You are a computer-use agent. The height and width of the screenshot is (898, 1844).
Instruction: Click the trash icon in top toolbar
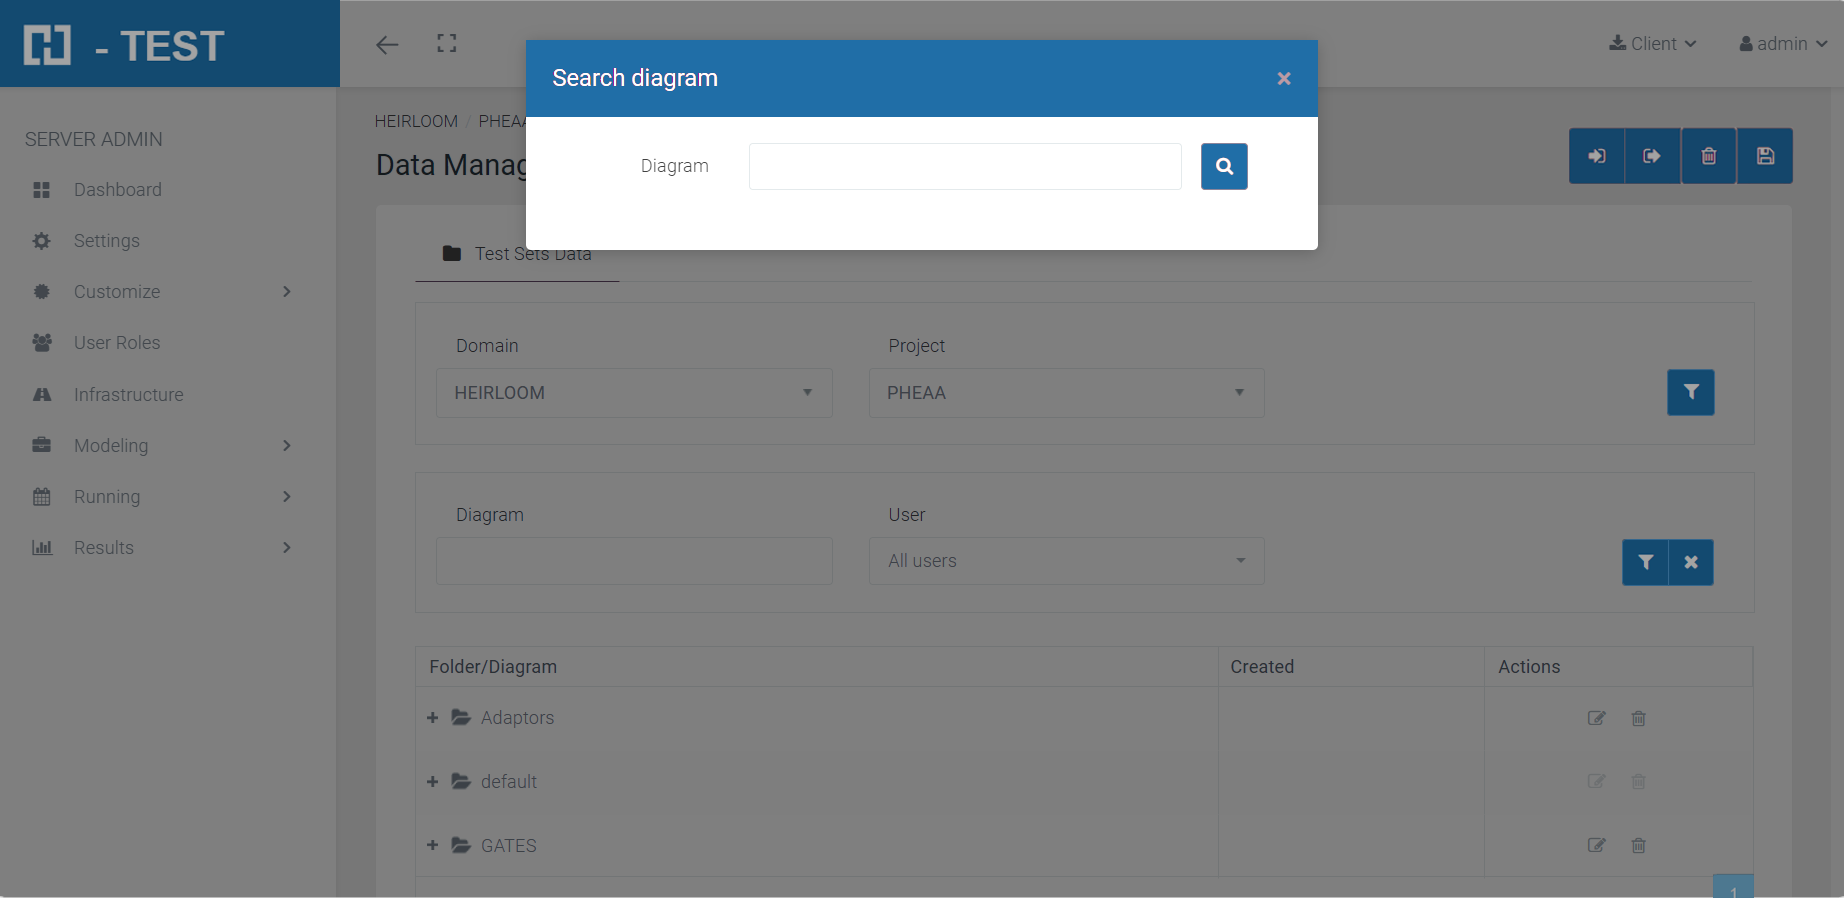pos(1709,156)
